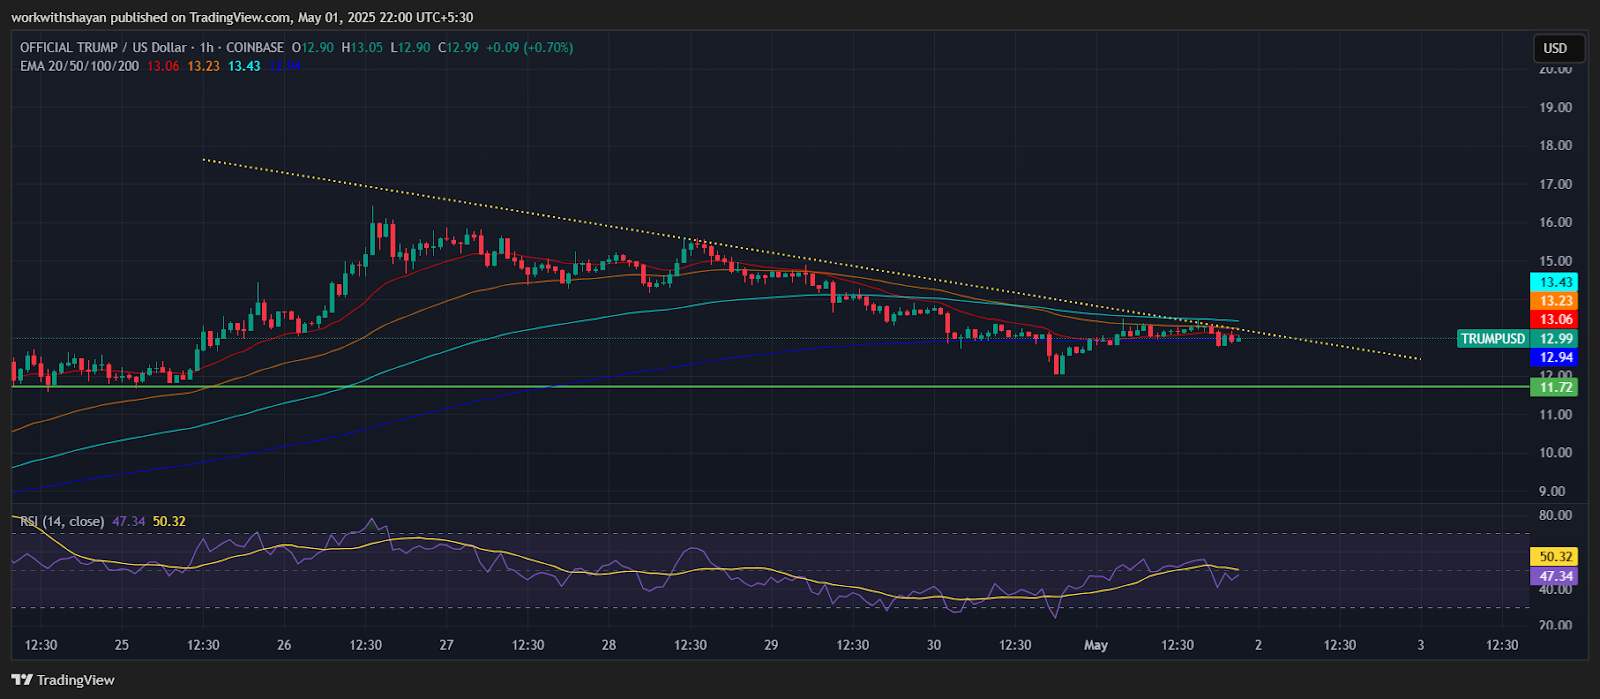Viewport: 1600px width, 699px height.
Task: Click the cyan 13.43 price-axis label
Action: tap(1556, 283)
